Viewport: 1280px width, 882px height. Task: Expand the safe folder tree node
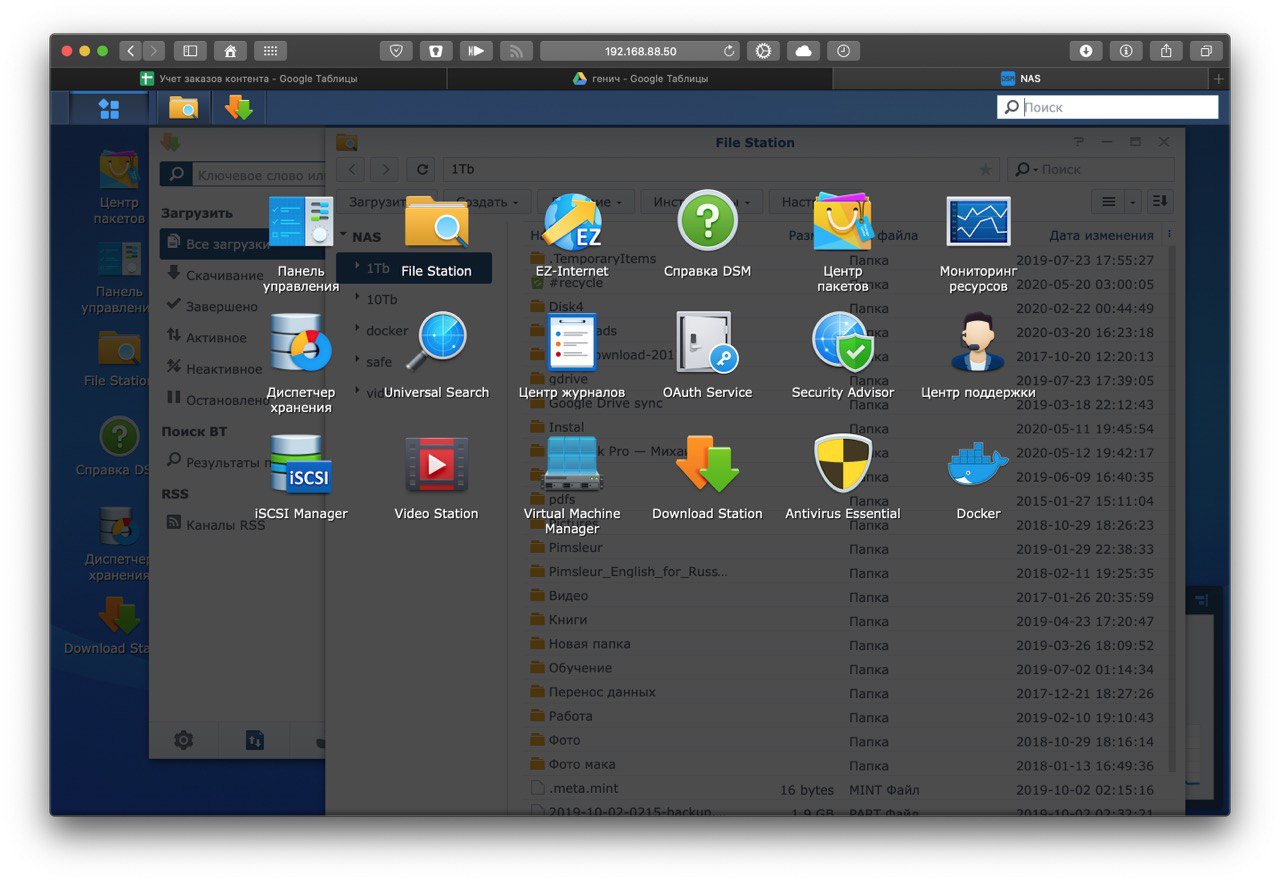358,360
